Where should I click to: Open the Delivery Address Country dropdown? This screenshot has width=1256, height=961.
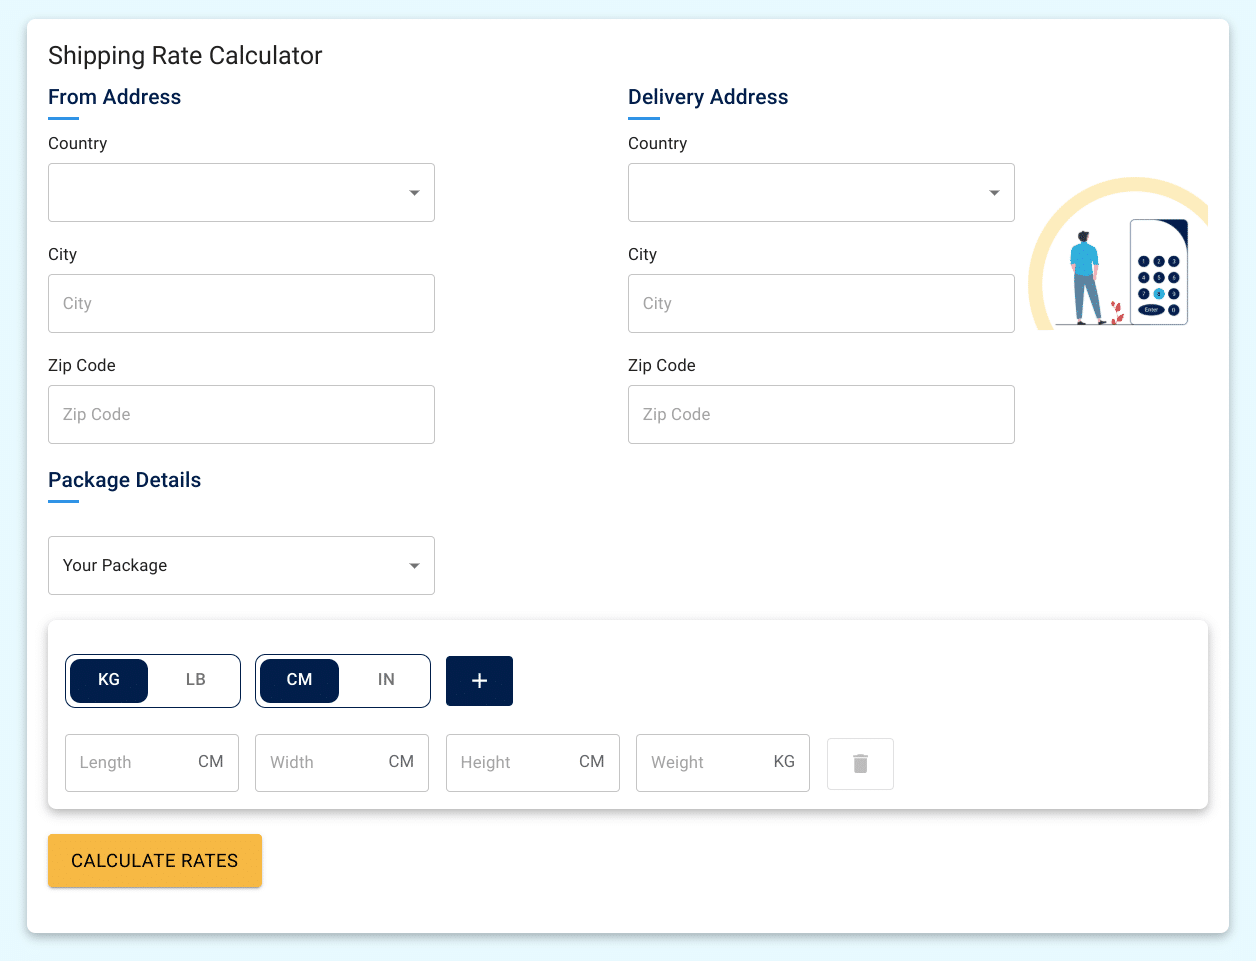coord(821,193)
